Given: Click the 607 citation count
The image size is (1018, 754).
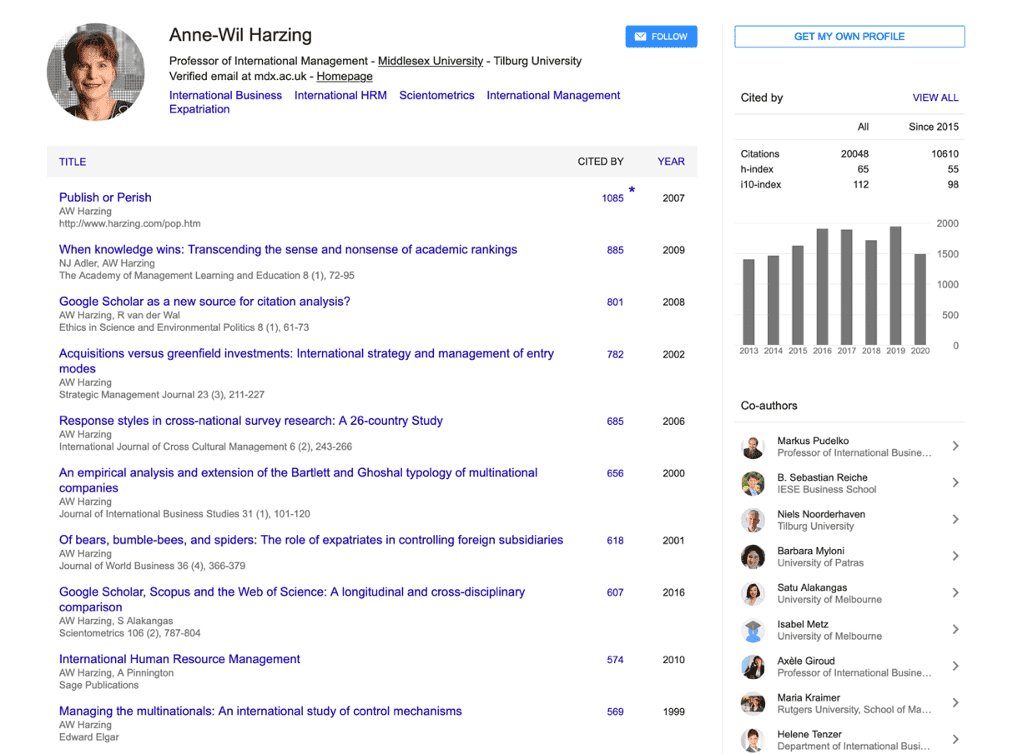Looking at the screenshot, I should [x=615, y=592].
